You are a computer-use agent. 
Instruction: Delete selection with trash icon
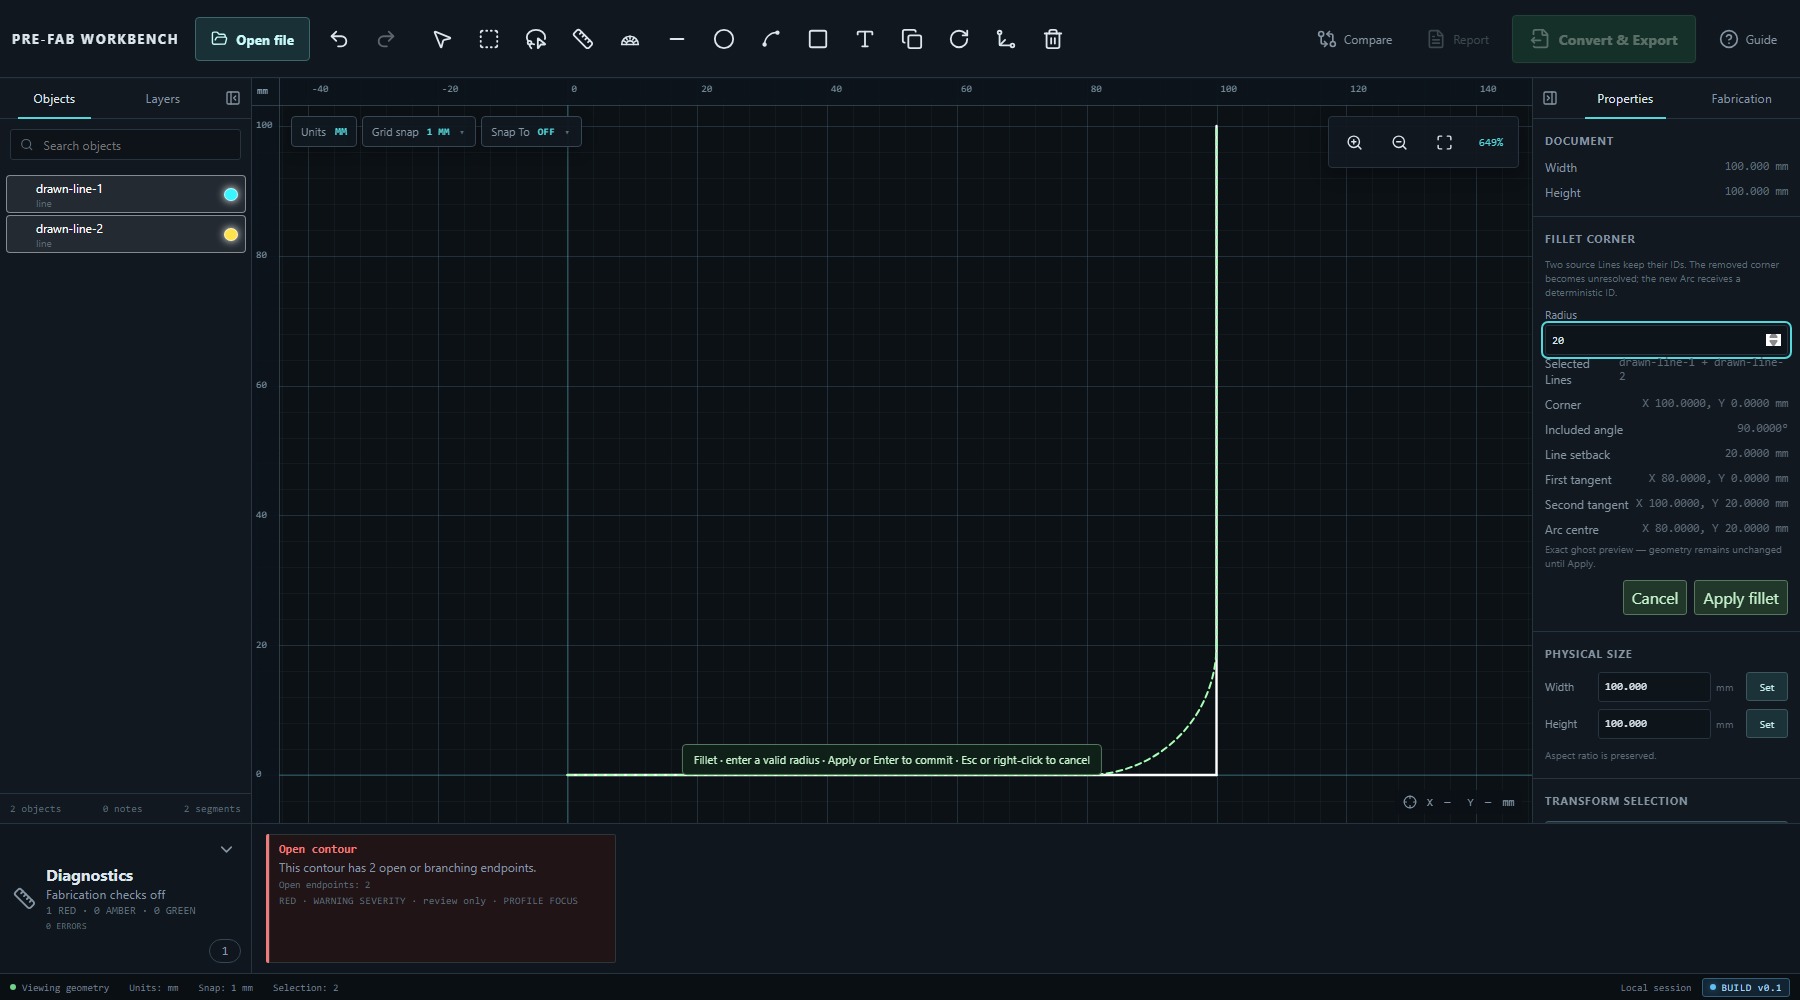pyautogui.click(x=1053, y=39)
